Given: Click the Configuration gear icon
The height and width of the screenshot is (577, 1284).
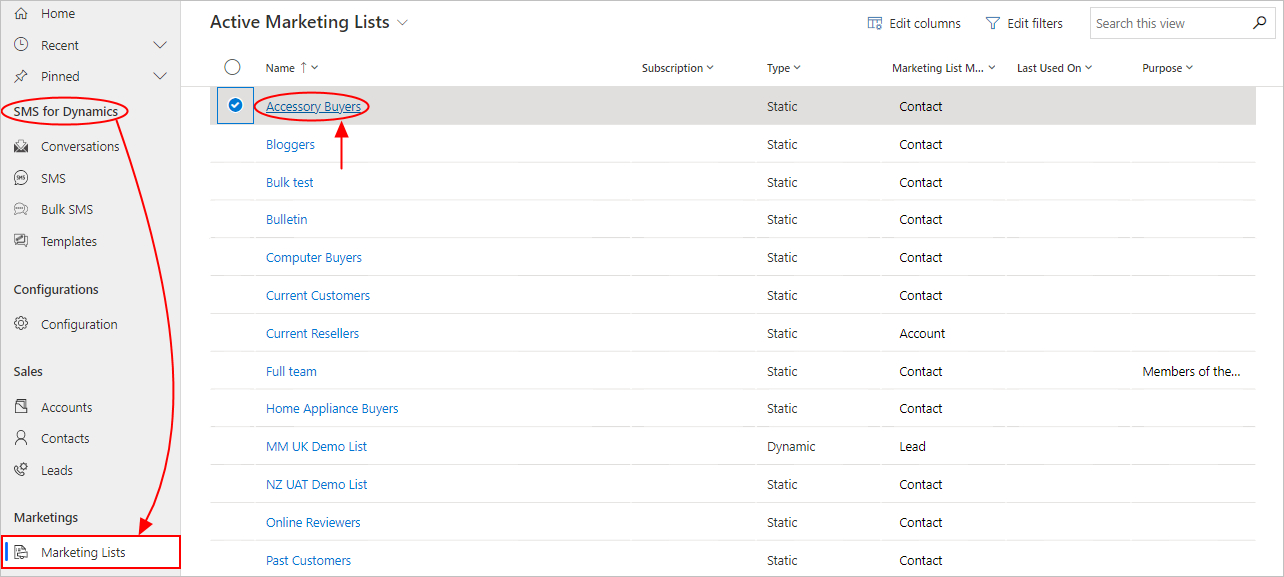Looking at the screenshot, I should (x=21, y=324).
